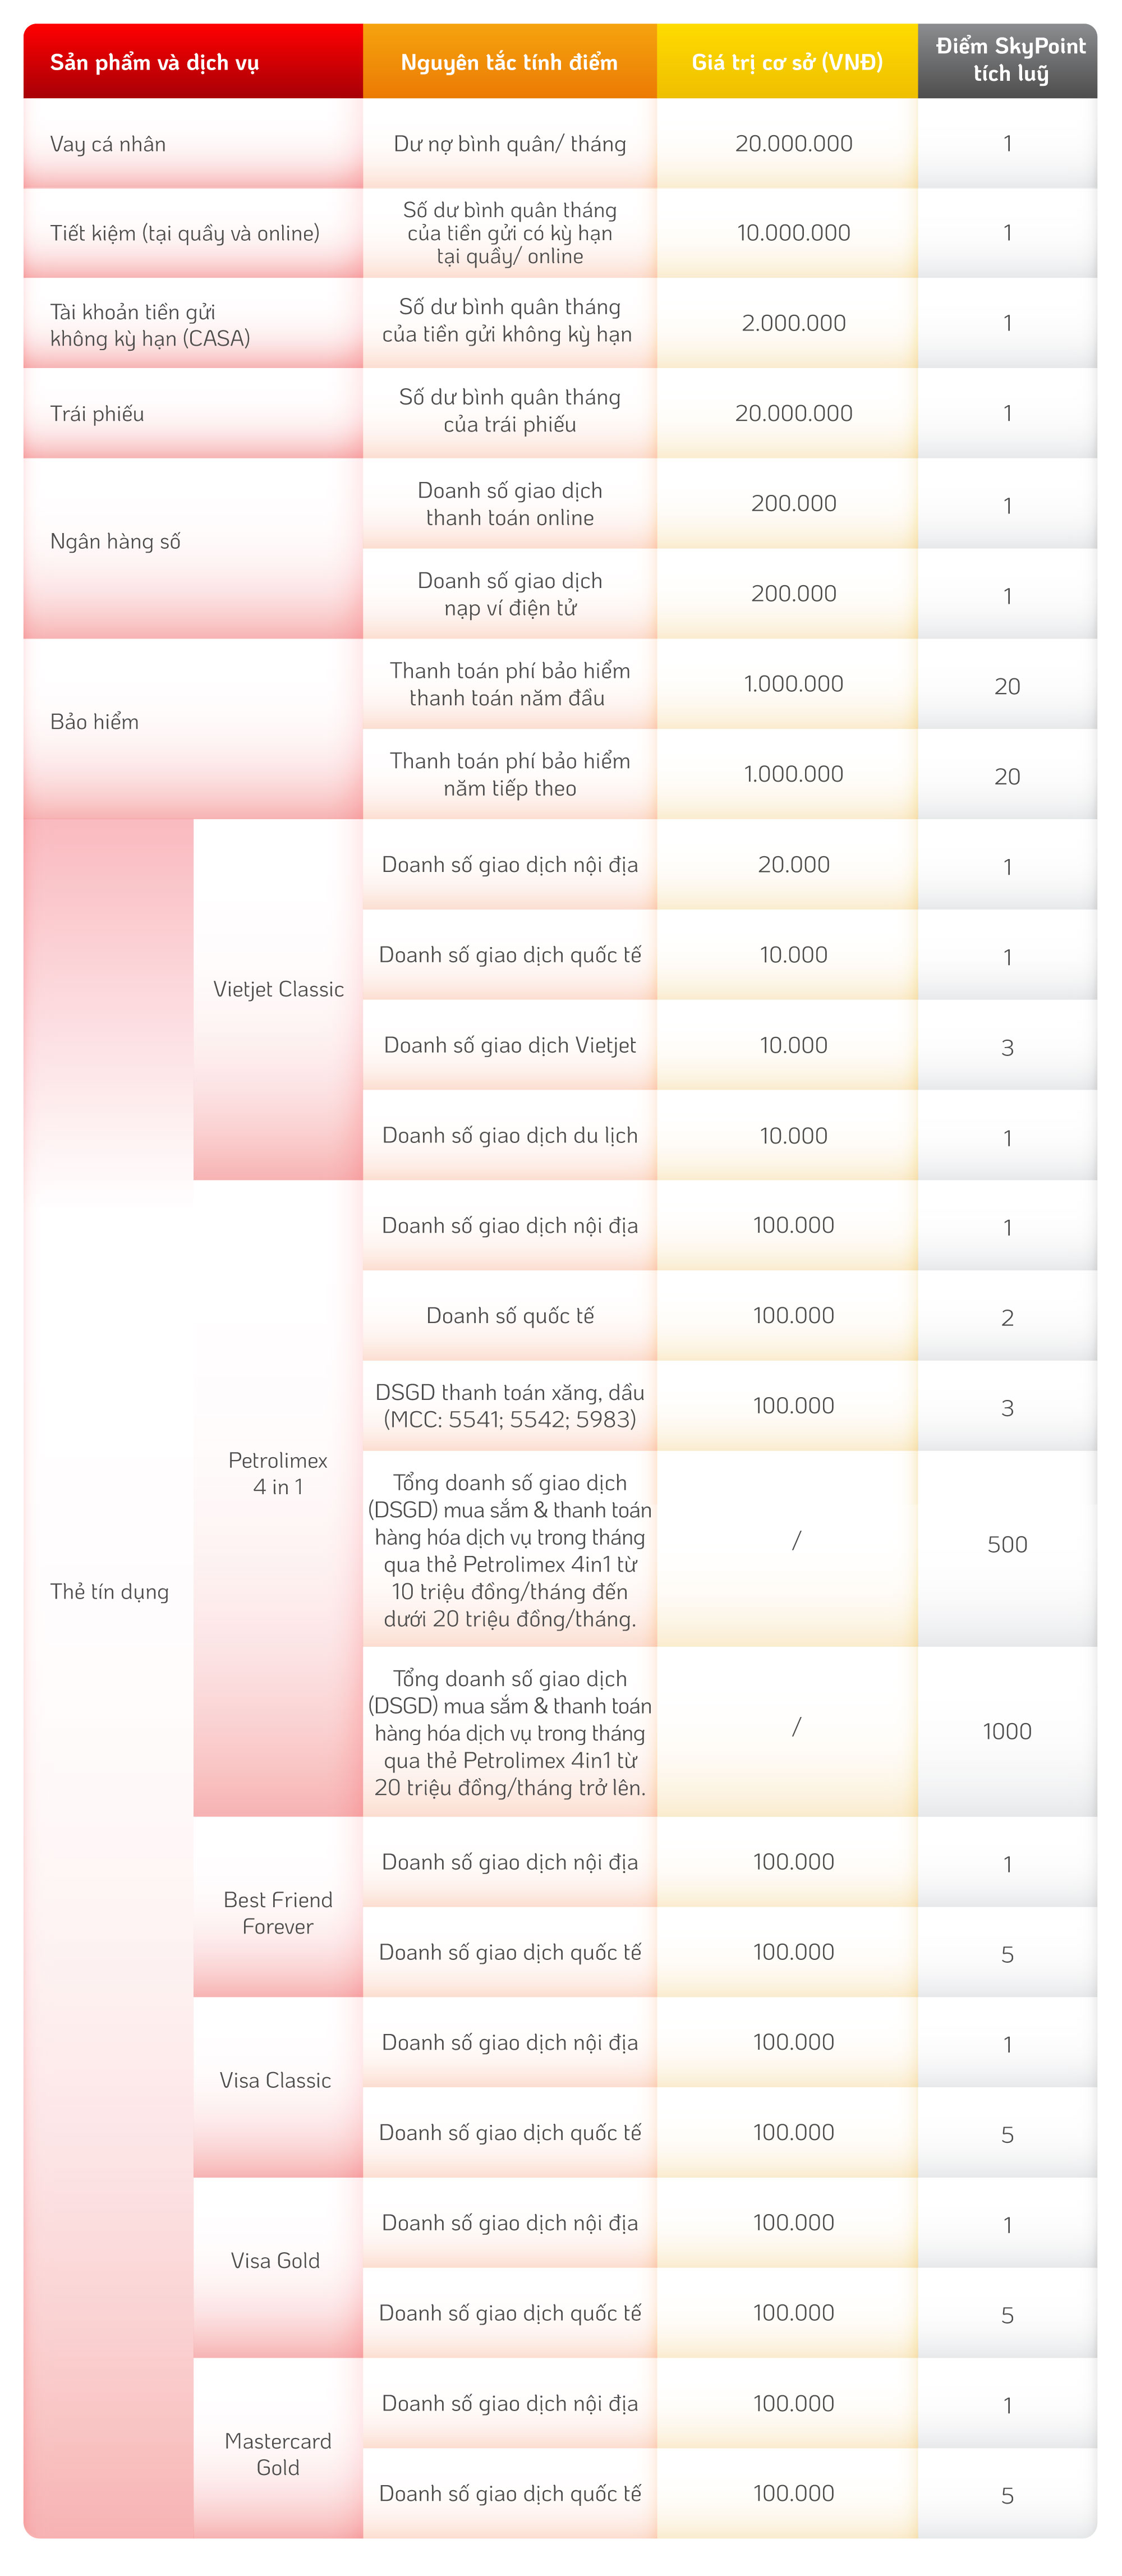1122x2576 pixels.
Task: Select the "Giá trị cơ sở (VNĐ)" header
Action: click(x=787, y=62)
